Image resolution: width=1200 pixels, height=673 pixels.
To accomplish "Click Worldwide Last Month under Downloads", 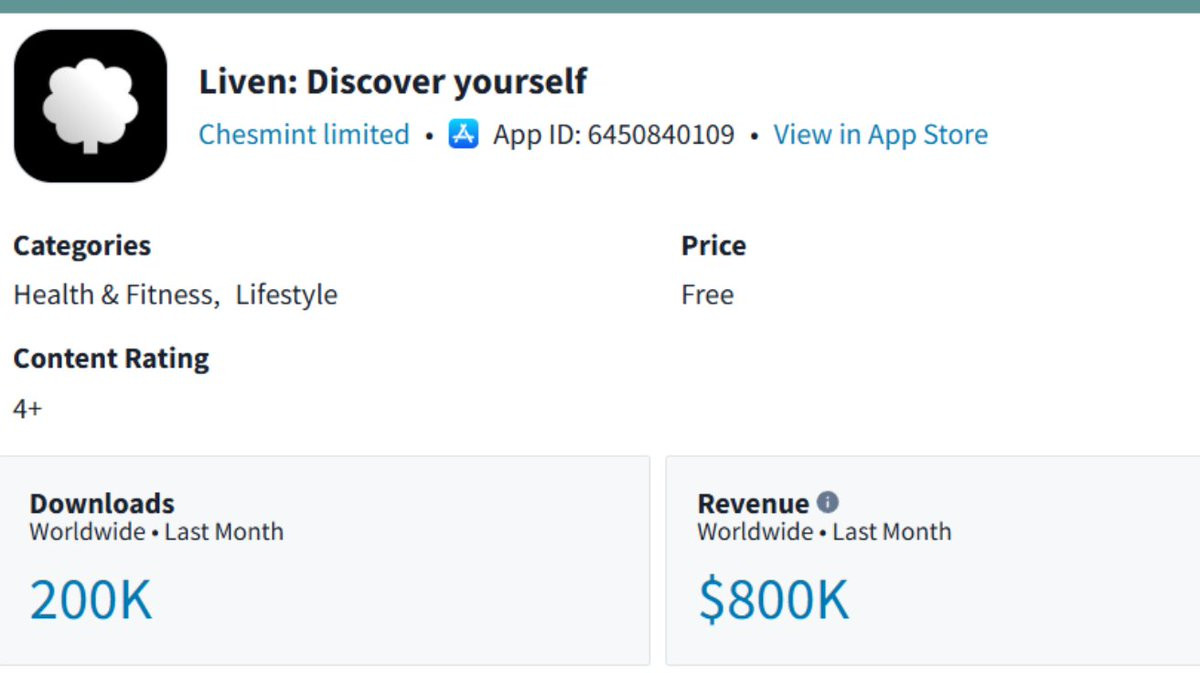I will pos(156,532).
